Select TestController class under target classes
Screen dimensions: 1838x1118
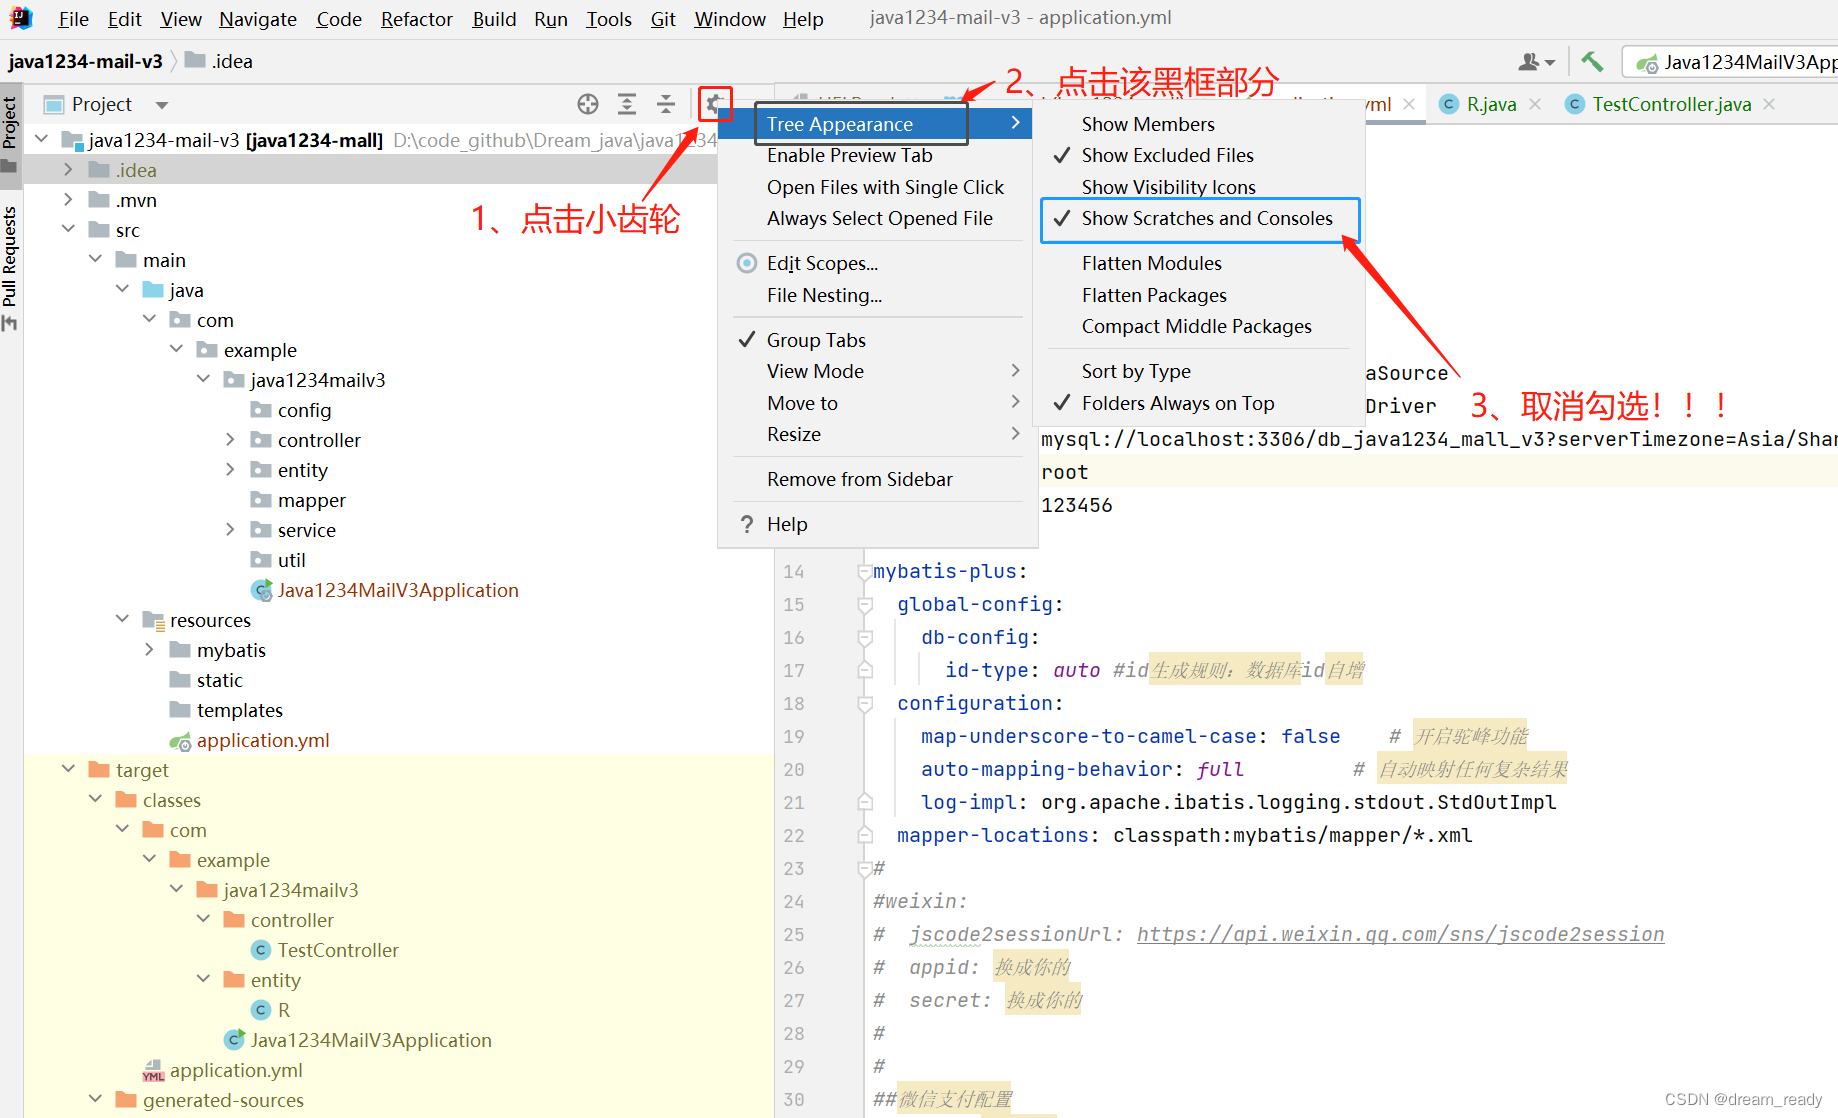(x=325, y=950)
